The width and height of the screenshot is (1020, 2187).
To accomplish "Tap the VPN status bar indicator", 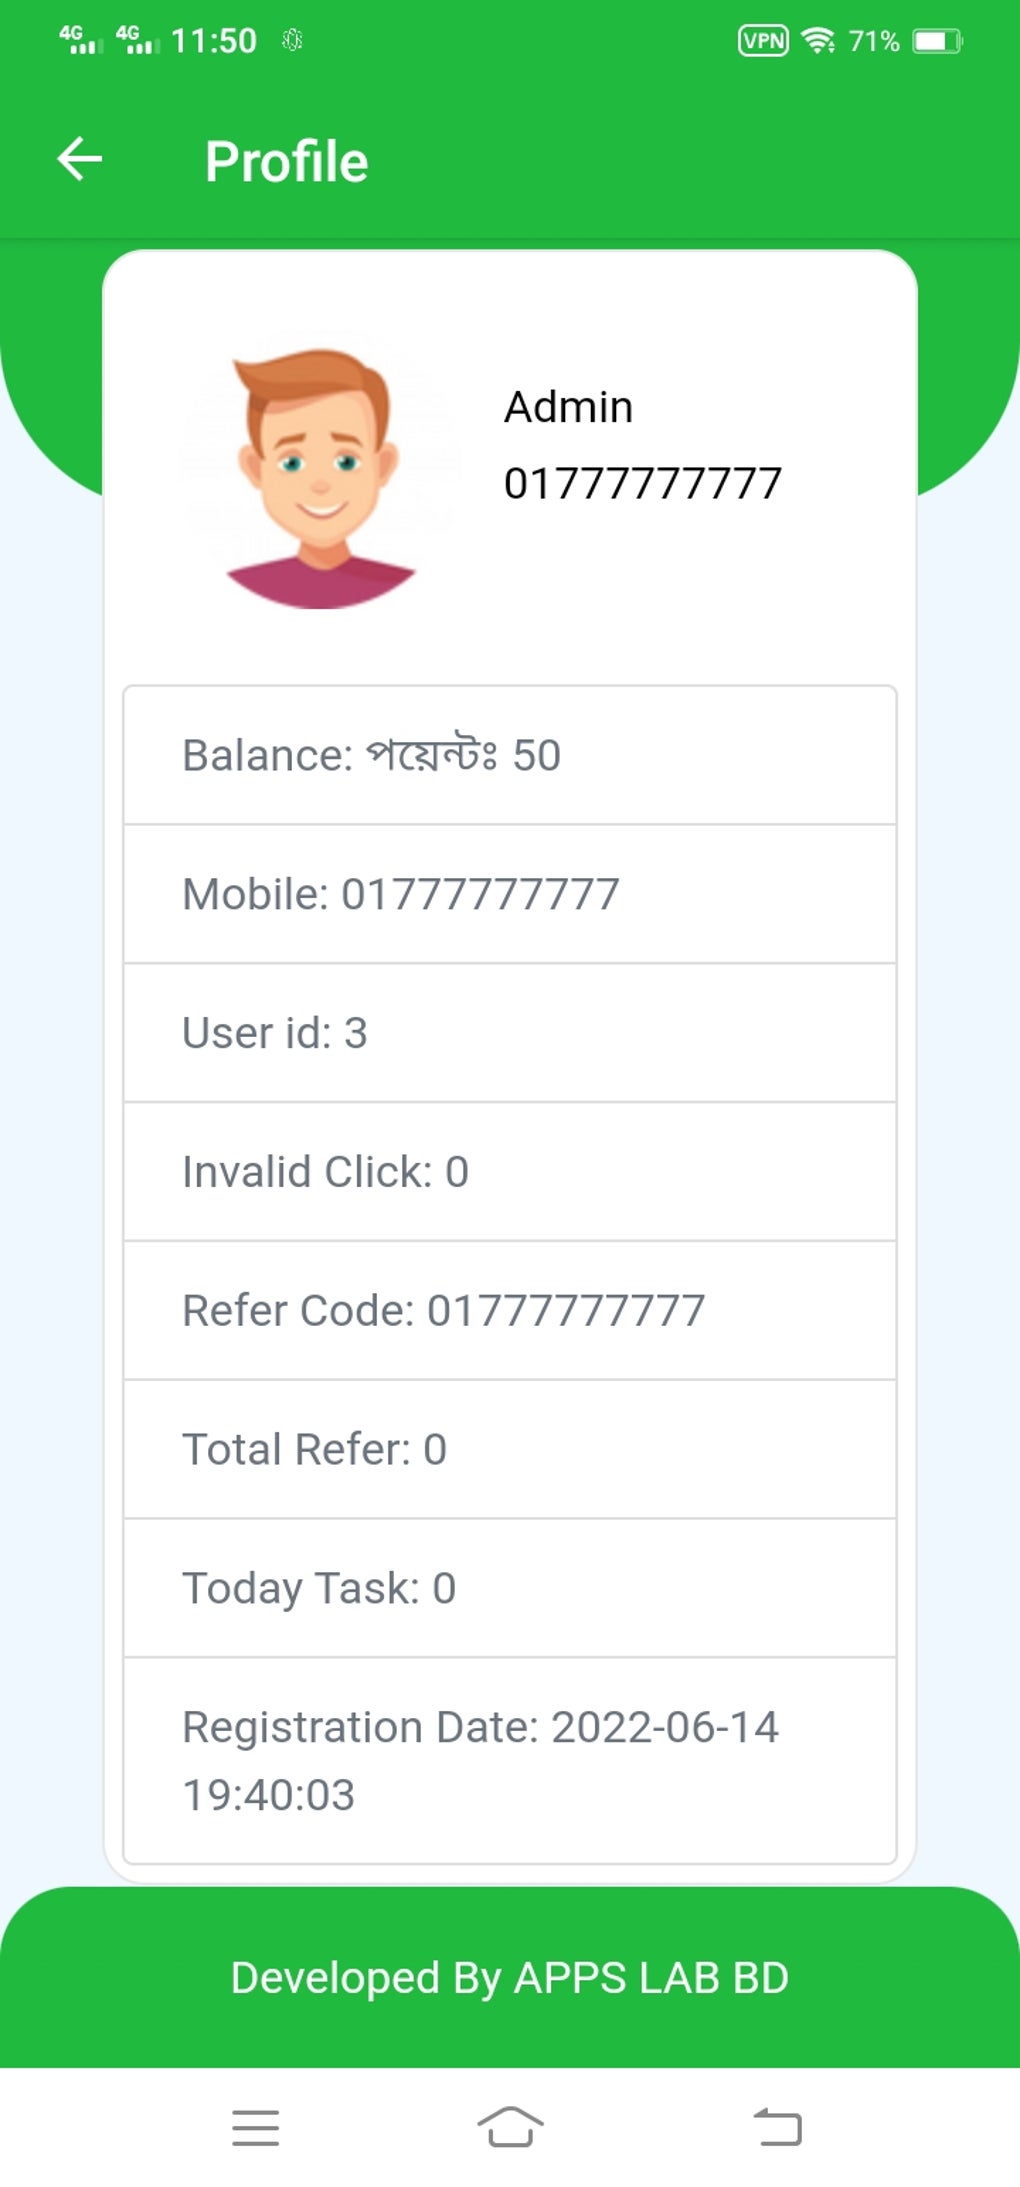I will coord(763,41).
